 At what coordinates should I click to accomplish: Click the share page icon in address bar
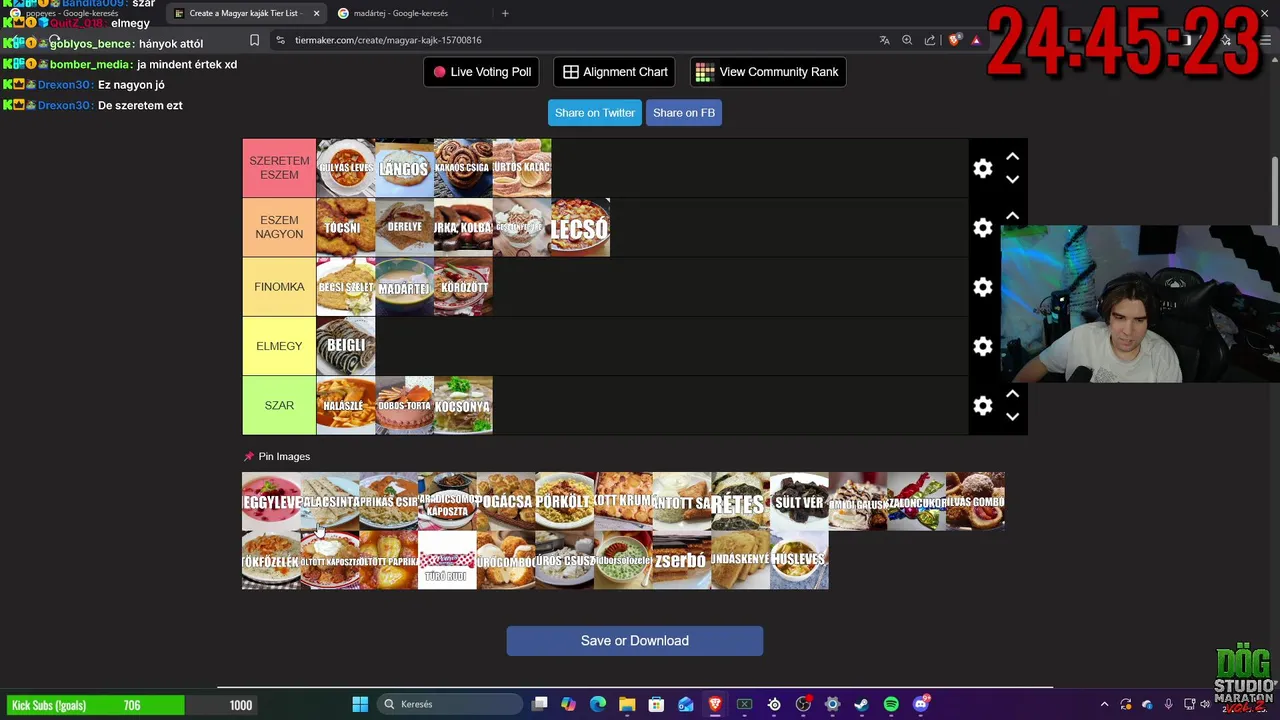tap(930, 40)
